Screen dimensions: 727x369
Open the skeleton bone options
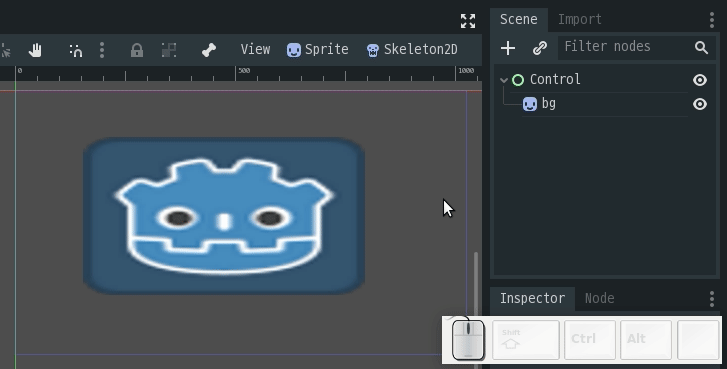coord(209,50)
